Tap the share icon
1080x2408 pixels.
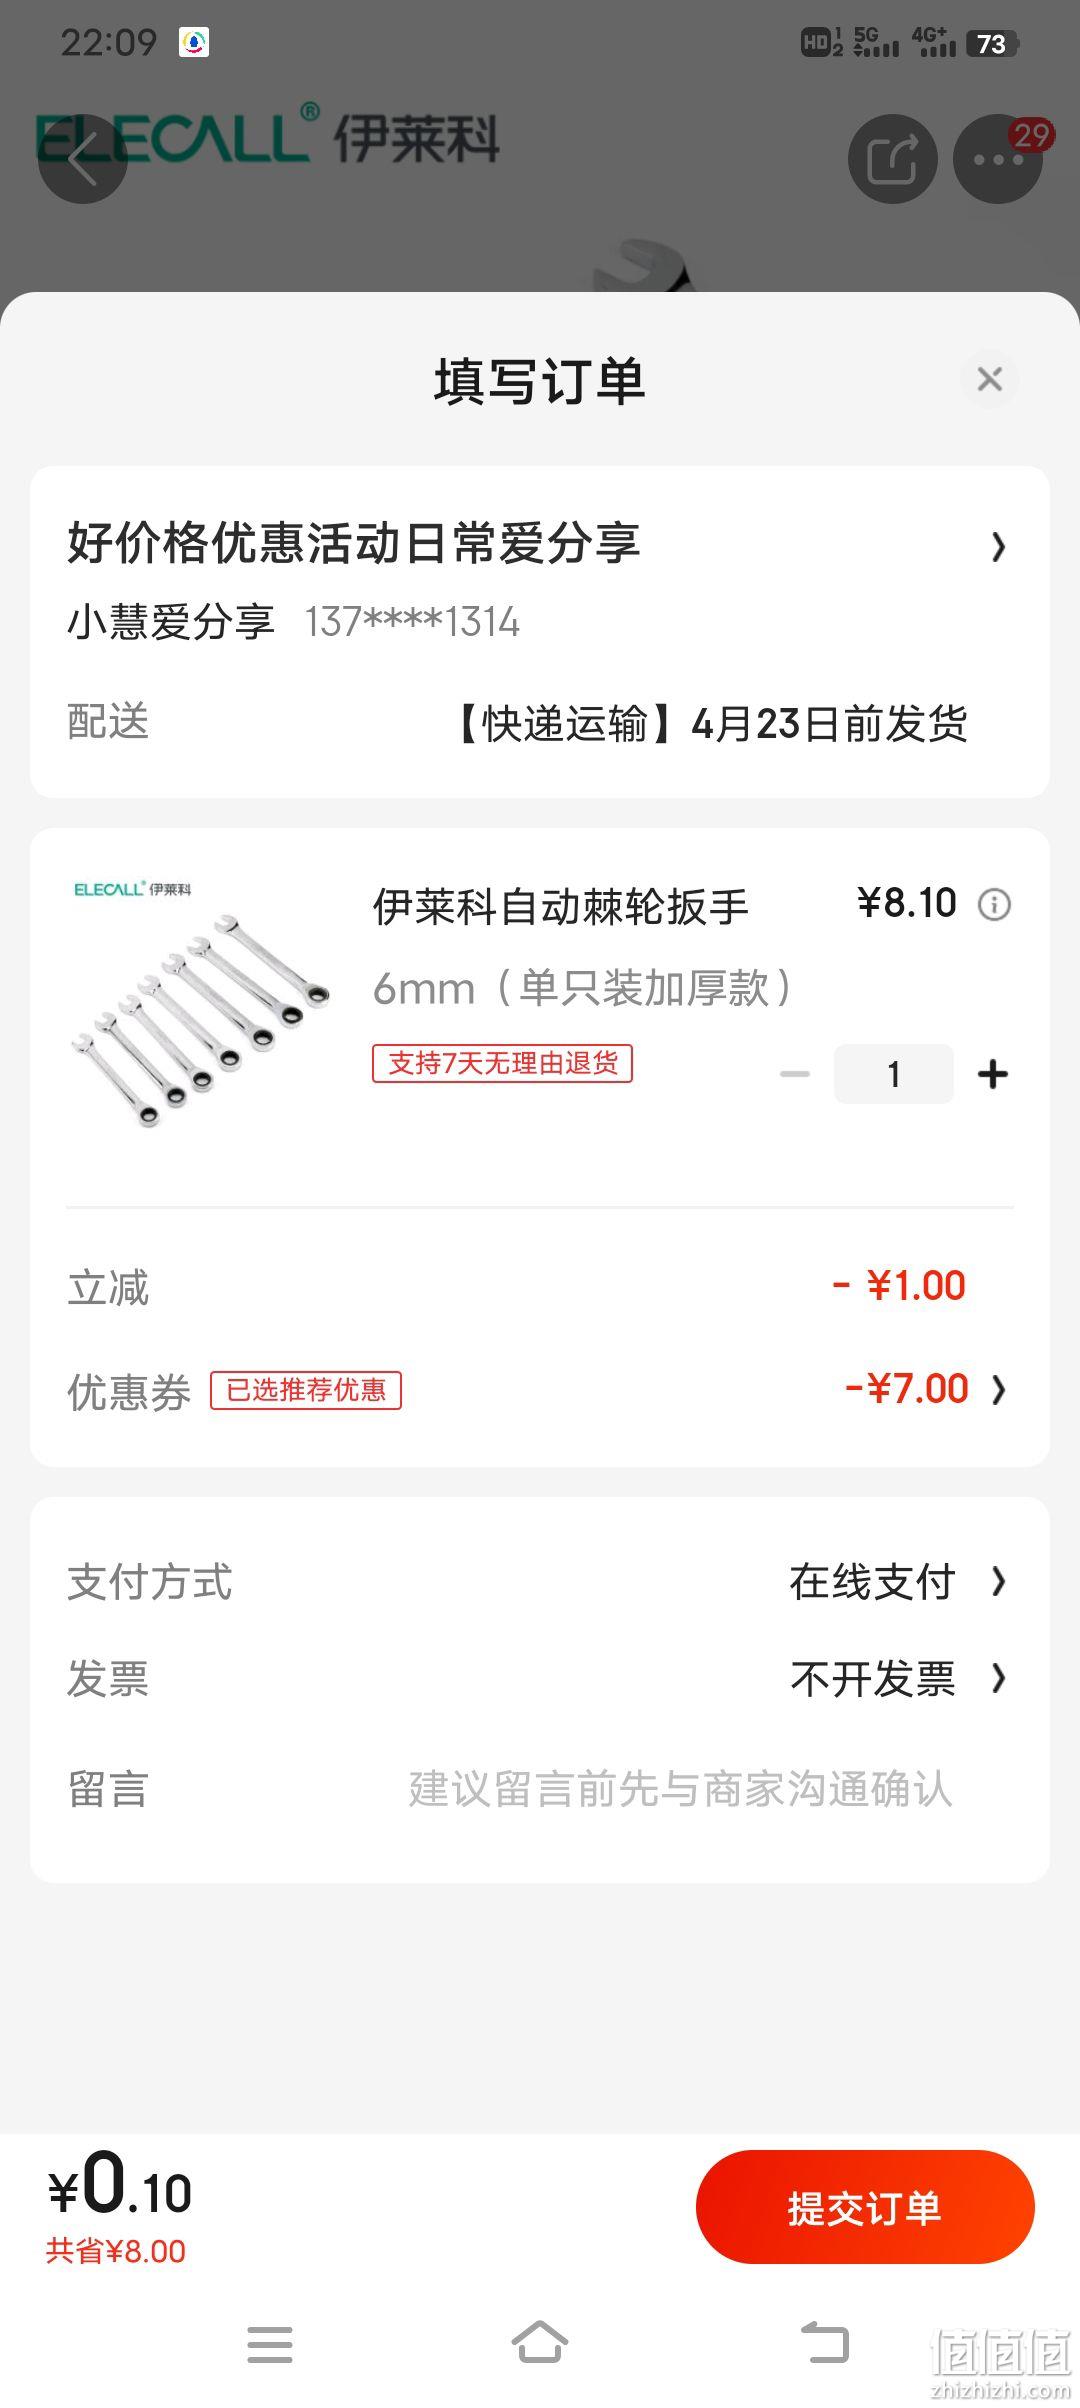(x=893, y=159)
